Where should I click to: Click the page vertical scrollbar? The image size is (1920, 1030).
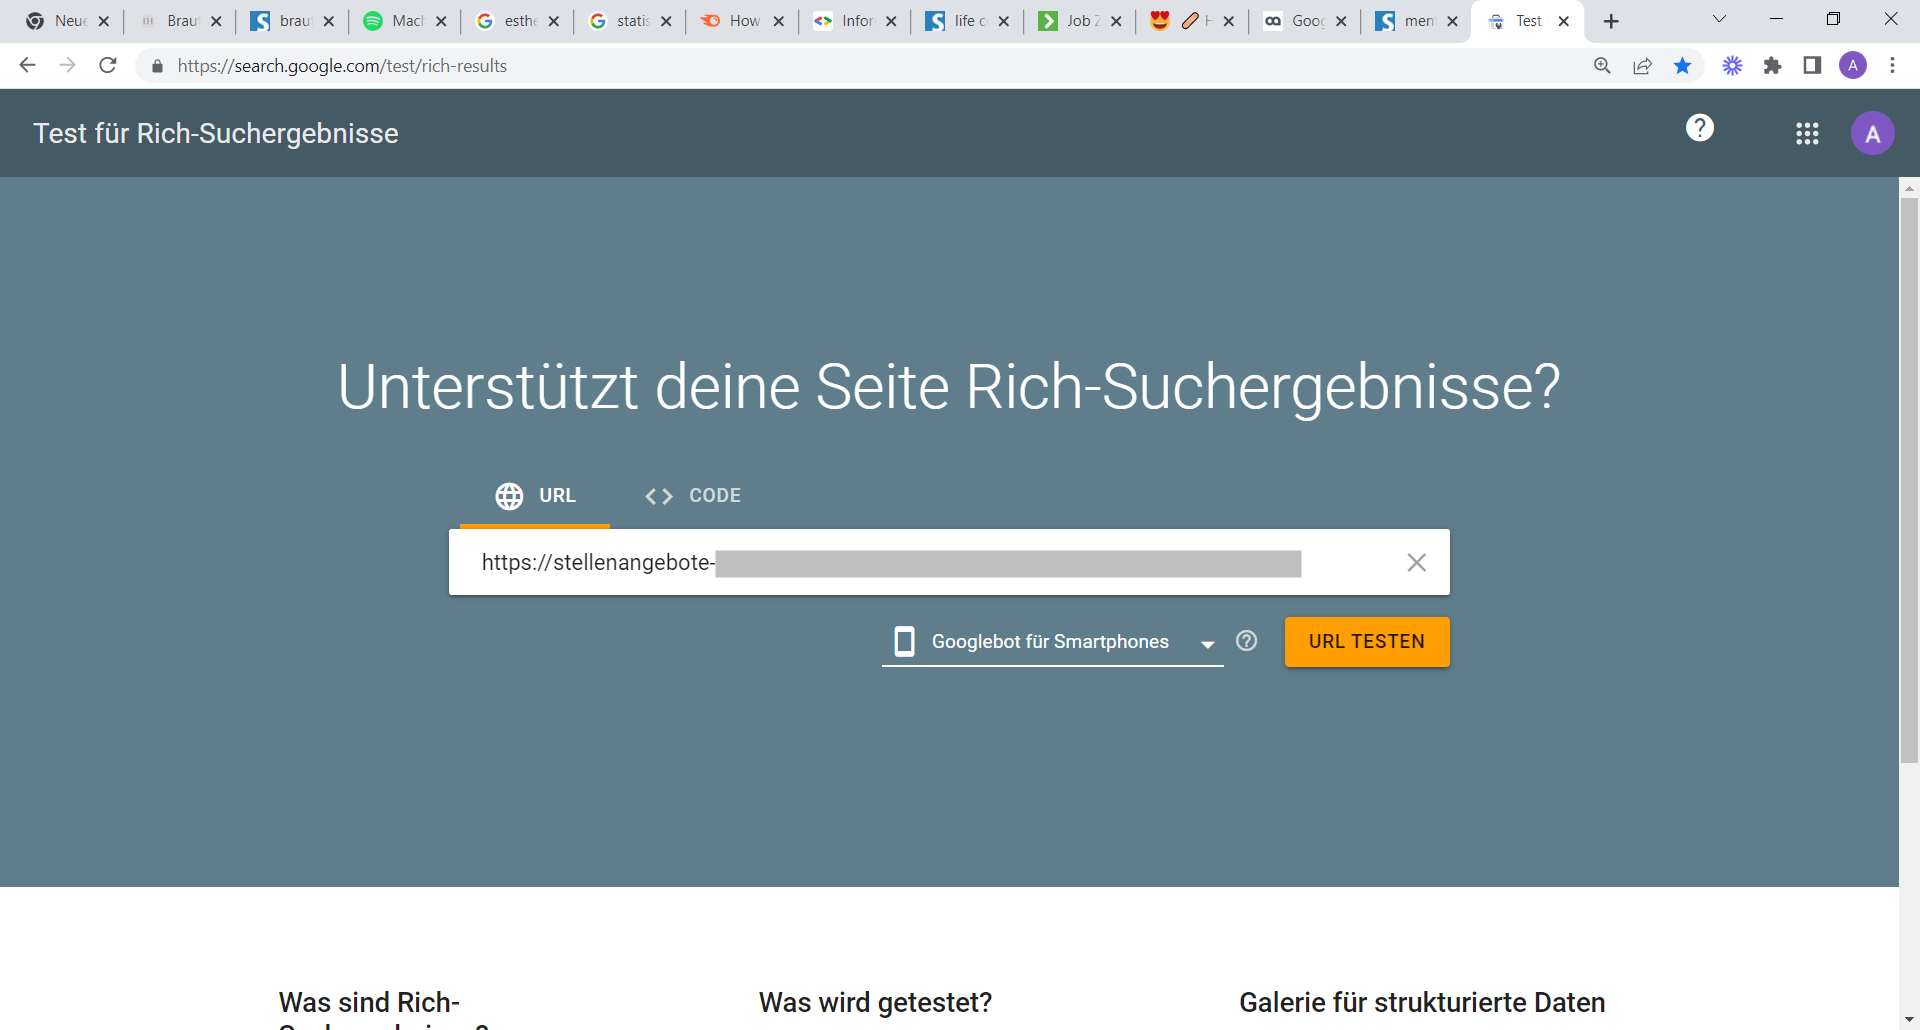point(1909,480)
